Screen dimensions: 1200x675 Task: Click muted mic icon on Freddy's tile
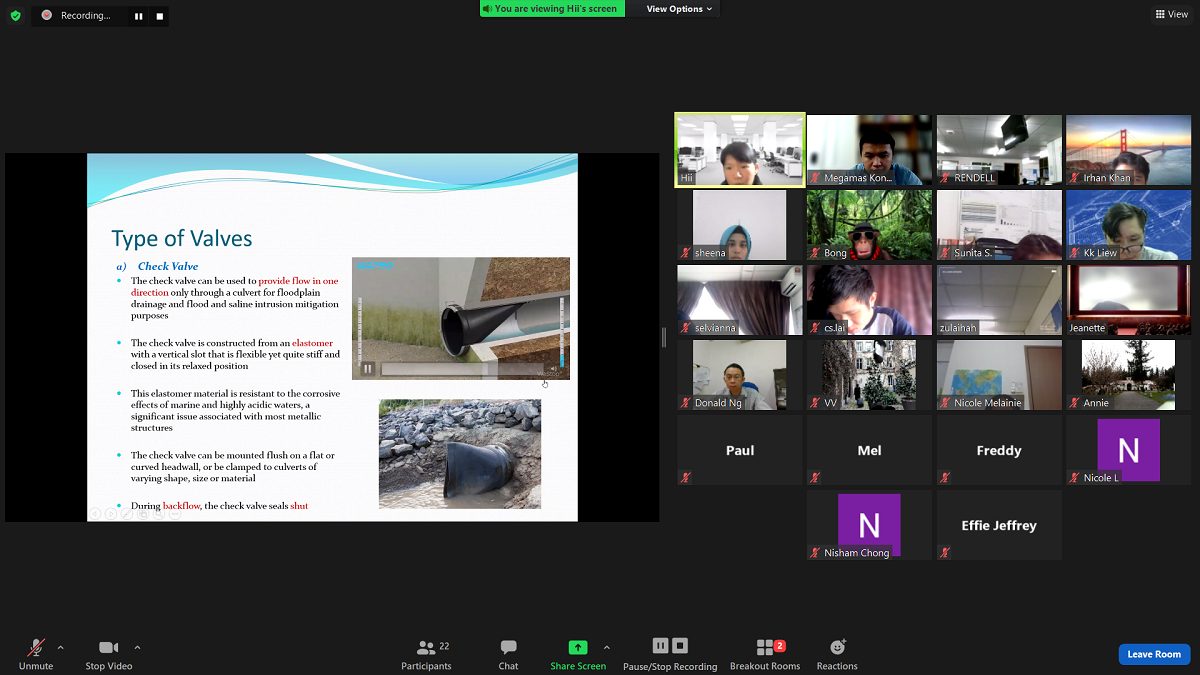pos(945,478)
